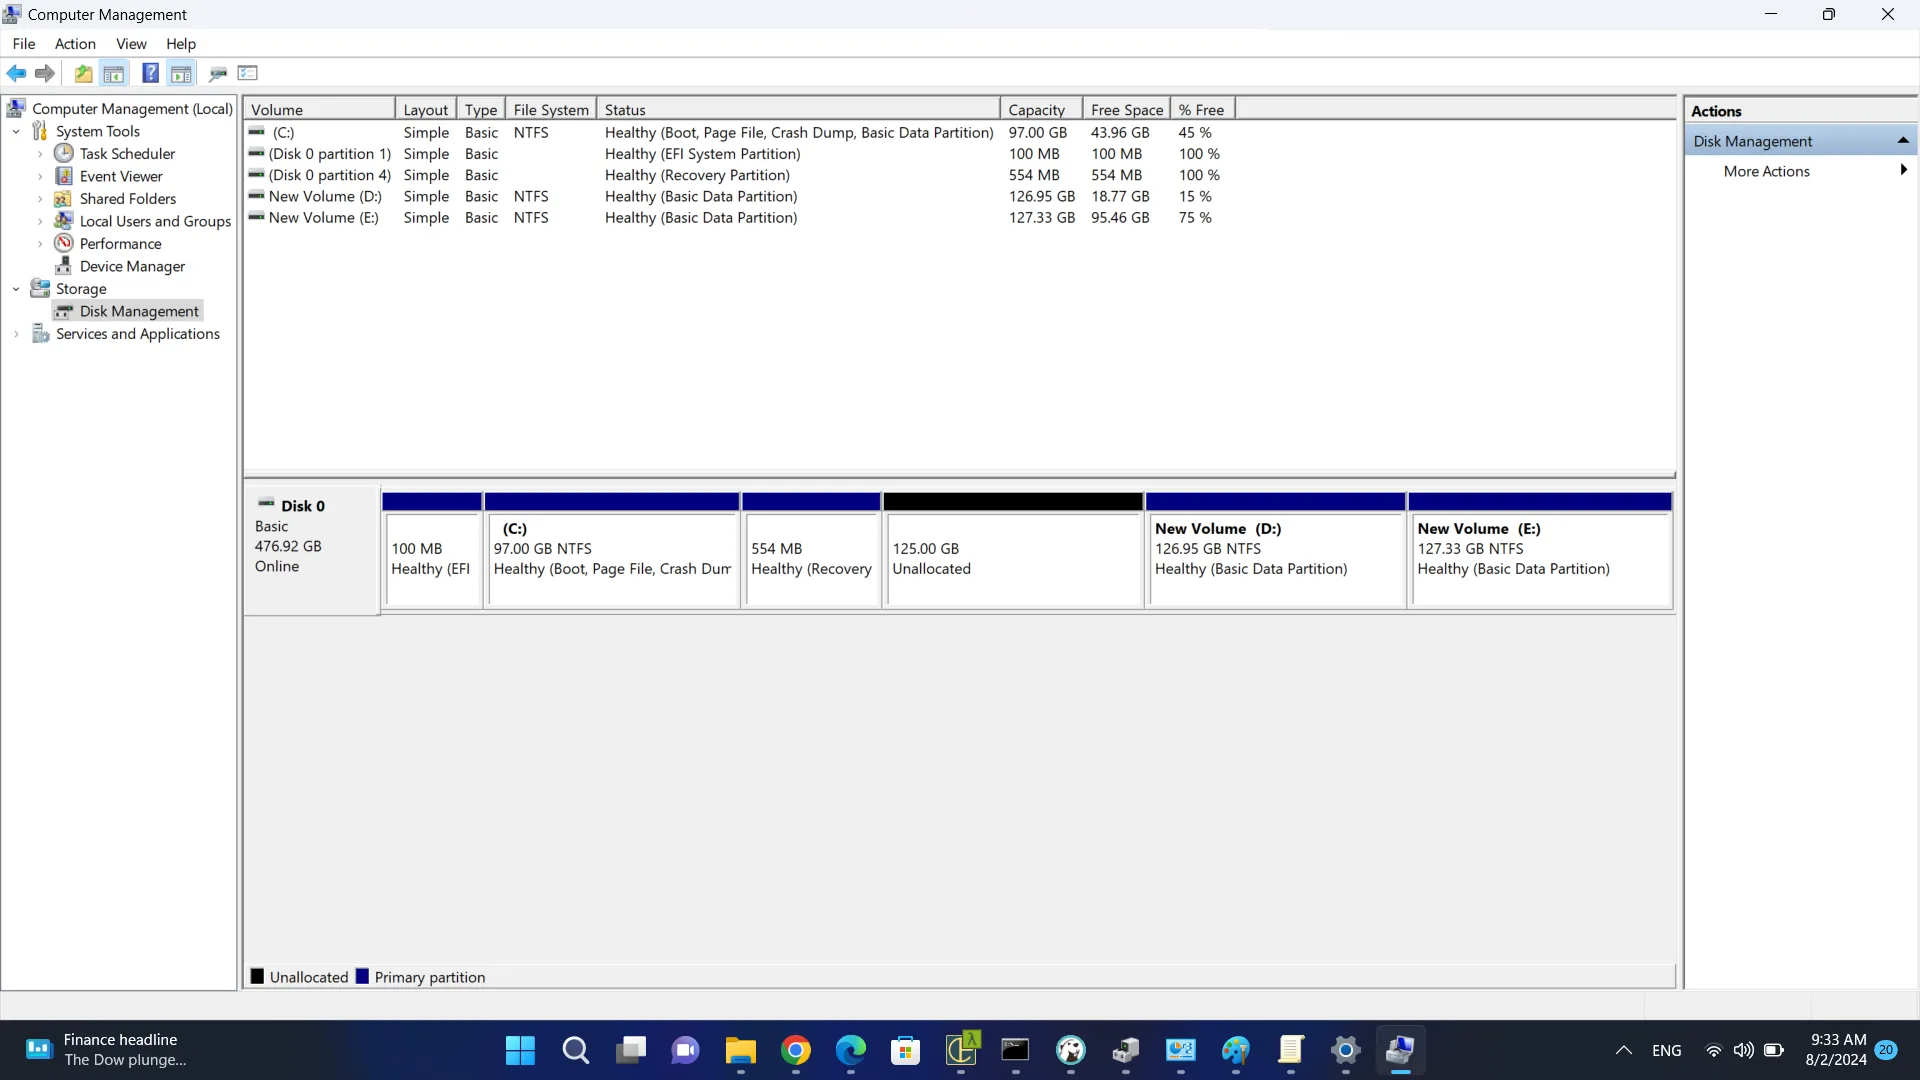The width and height of the screenshot is (1920, 1080).
Task: Click the black Unallocated legend swatch
Action: pyautogui.click(x=257, y=977)
